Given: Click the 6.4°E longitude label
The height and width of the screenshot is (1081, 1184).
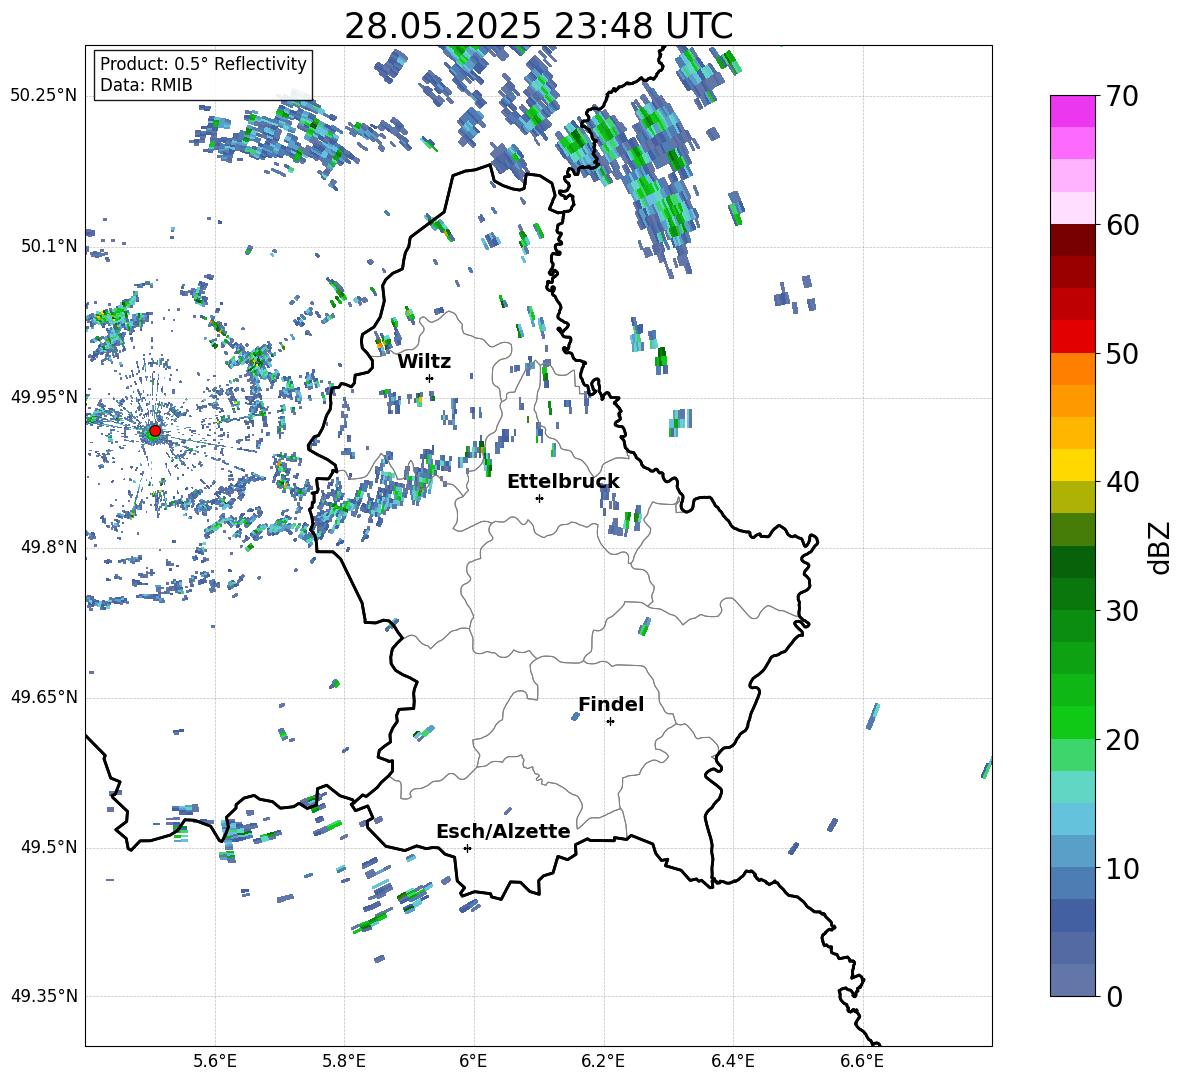Looking at the screenshot, I should (x=732, y=1061).
